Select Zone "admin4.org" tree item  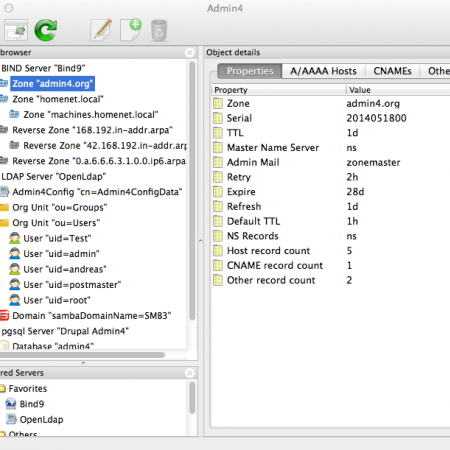(53, 84)
